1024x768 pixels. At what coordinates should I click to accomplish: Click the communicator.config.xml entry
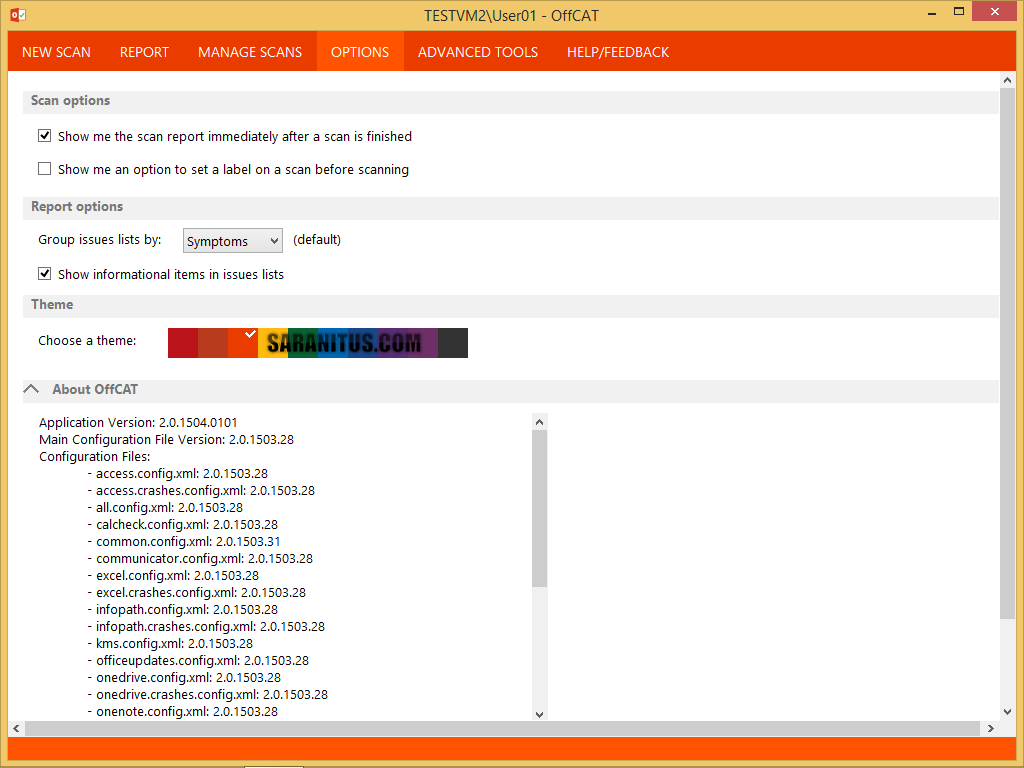point(200,558)
